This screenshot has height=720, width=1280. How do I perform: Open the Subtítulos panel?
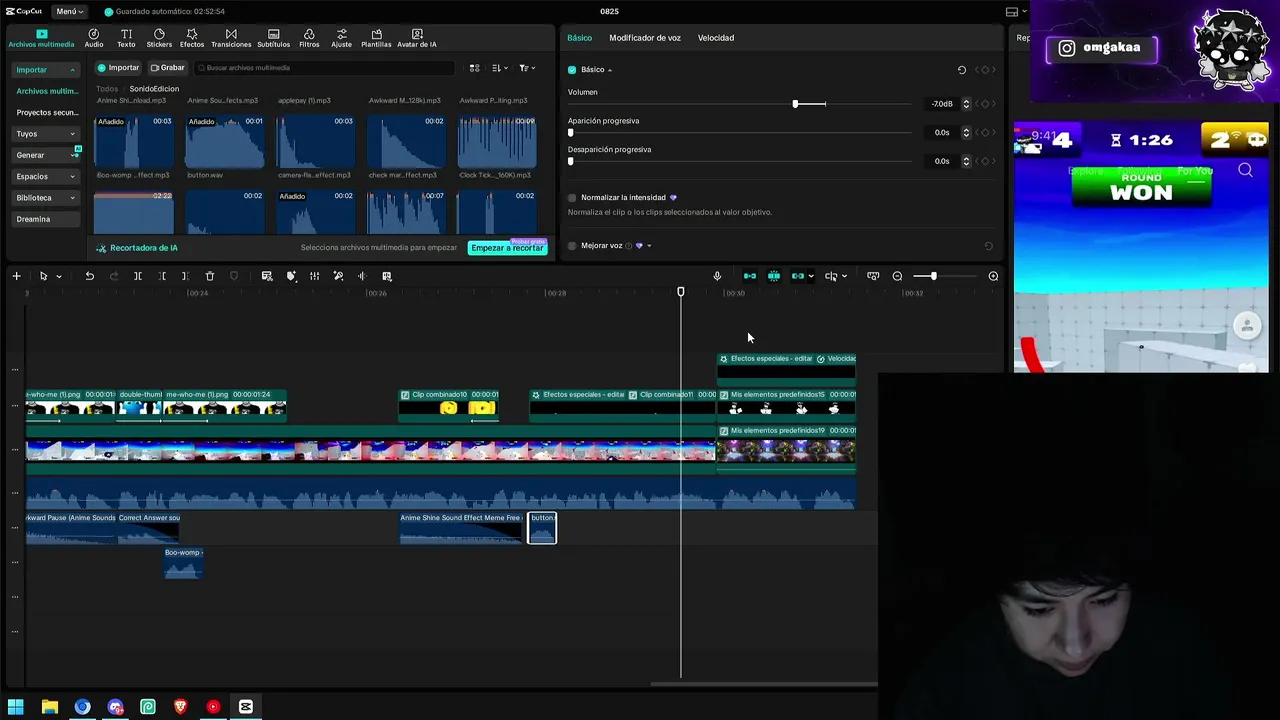[x=273, y=38]
